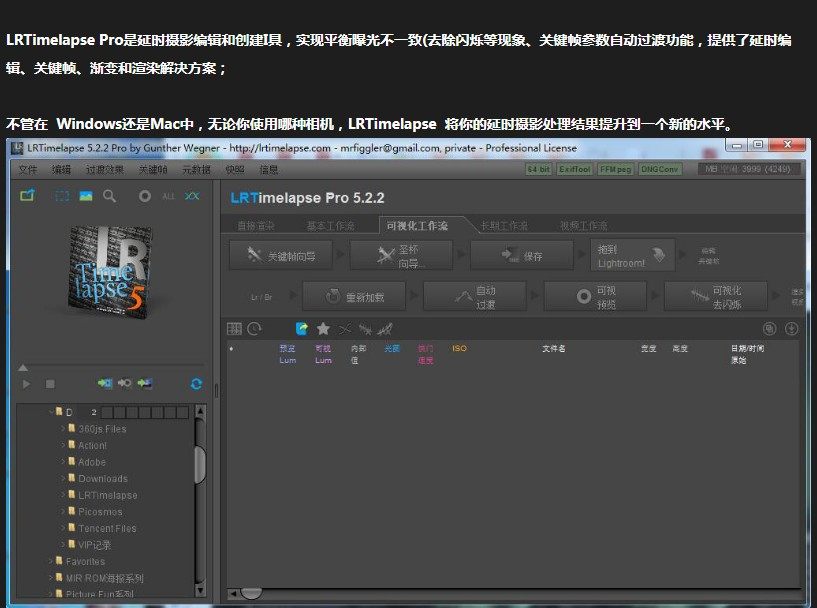Click the blue crossing-waves icon above preview
817x608 pixels.
192,196
